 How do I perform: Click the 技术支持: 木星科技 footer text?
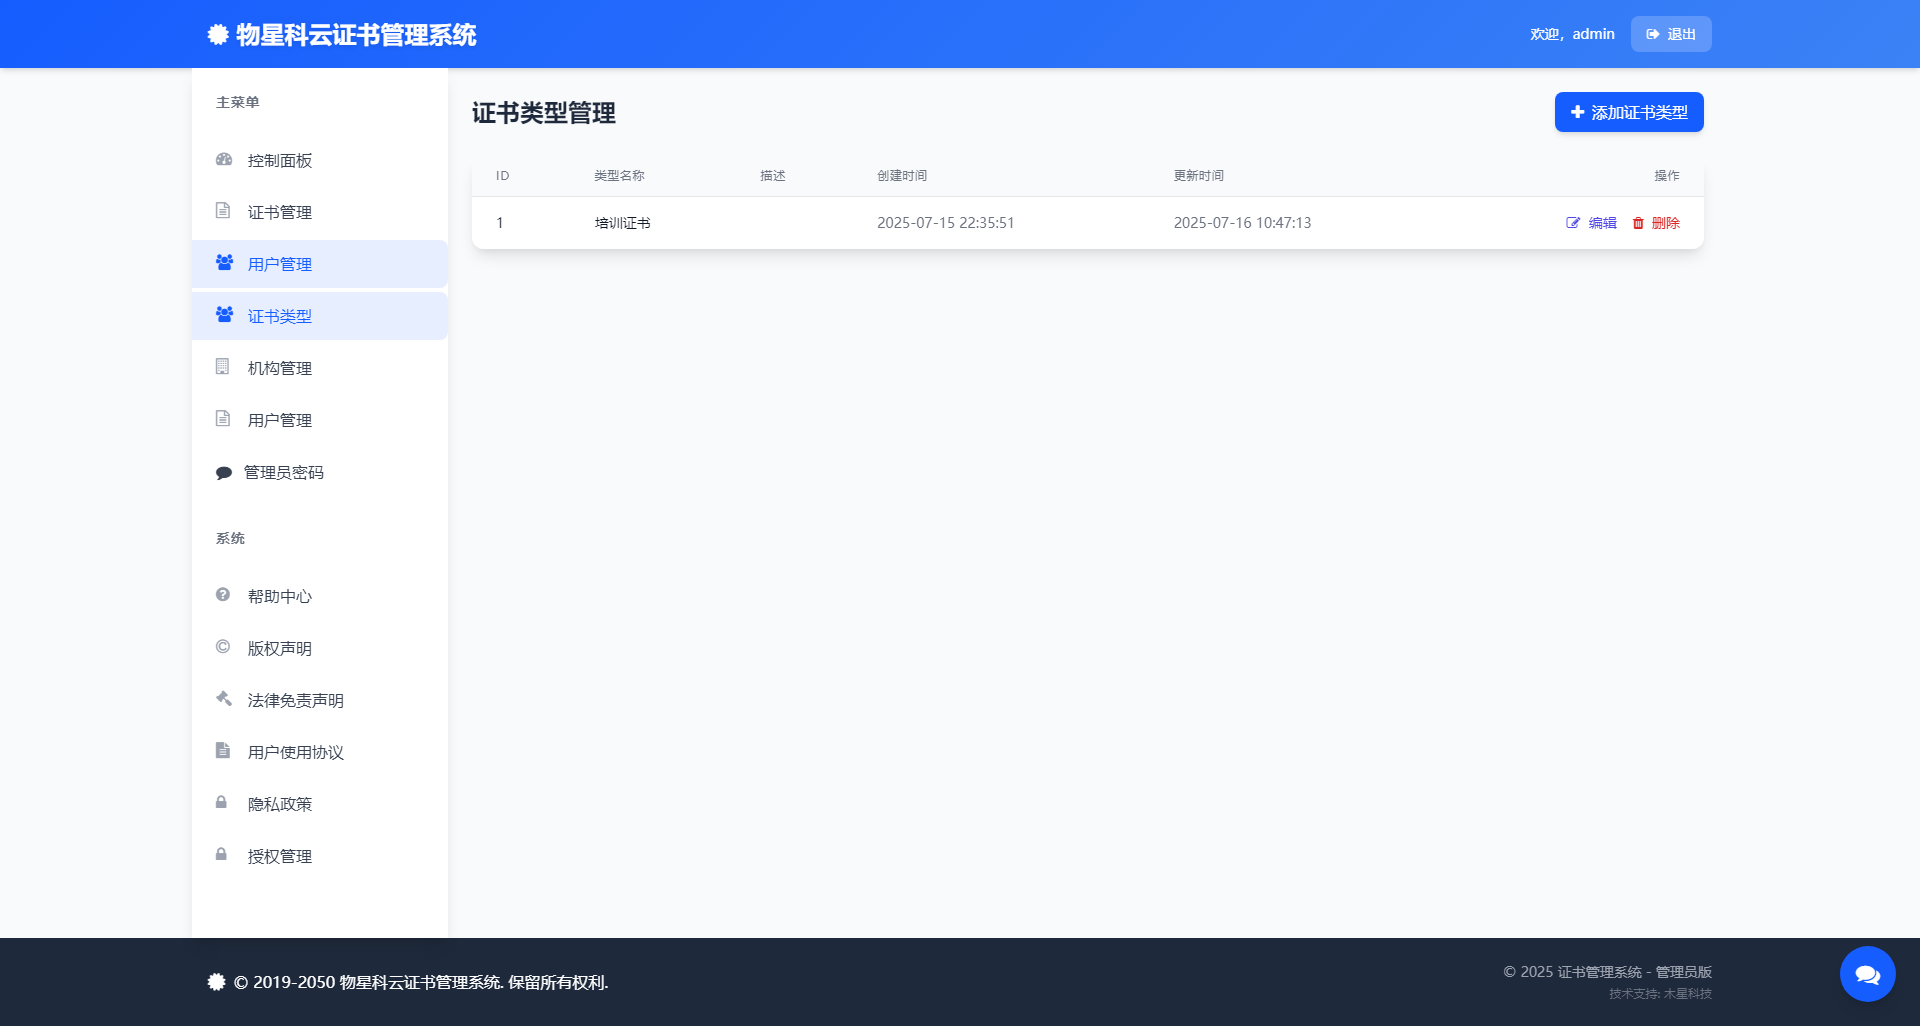point(1660,994)
